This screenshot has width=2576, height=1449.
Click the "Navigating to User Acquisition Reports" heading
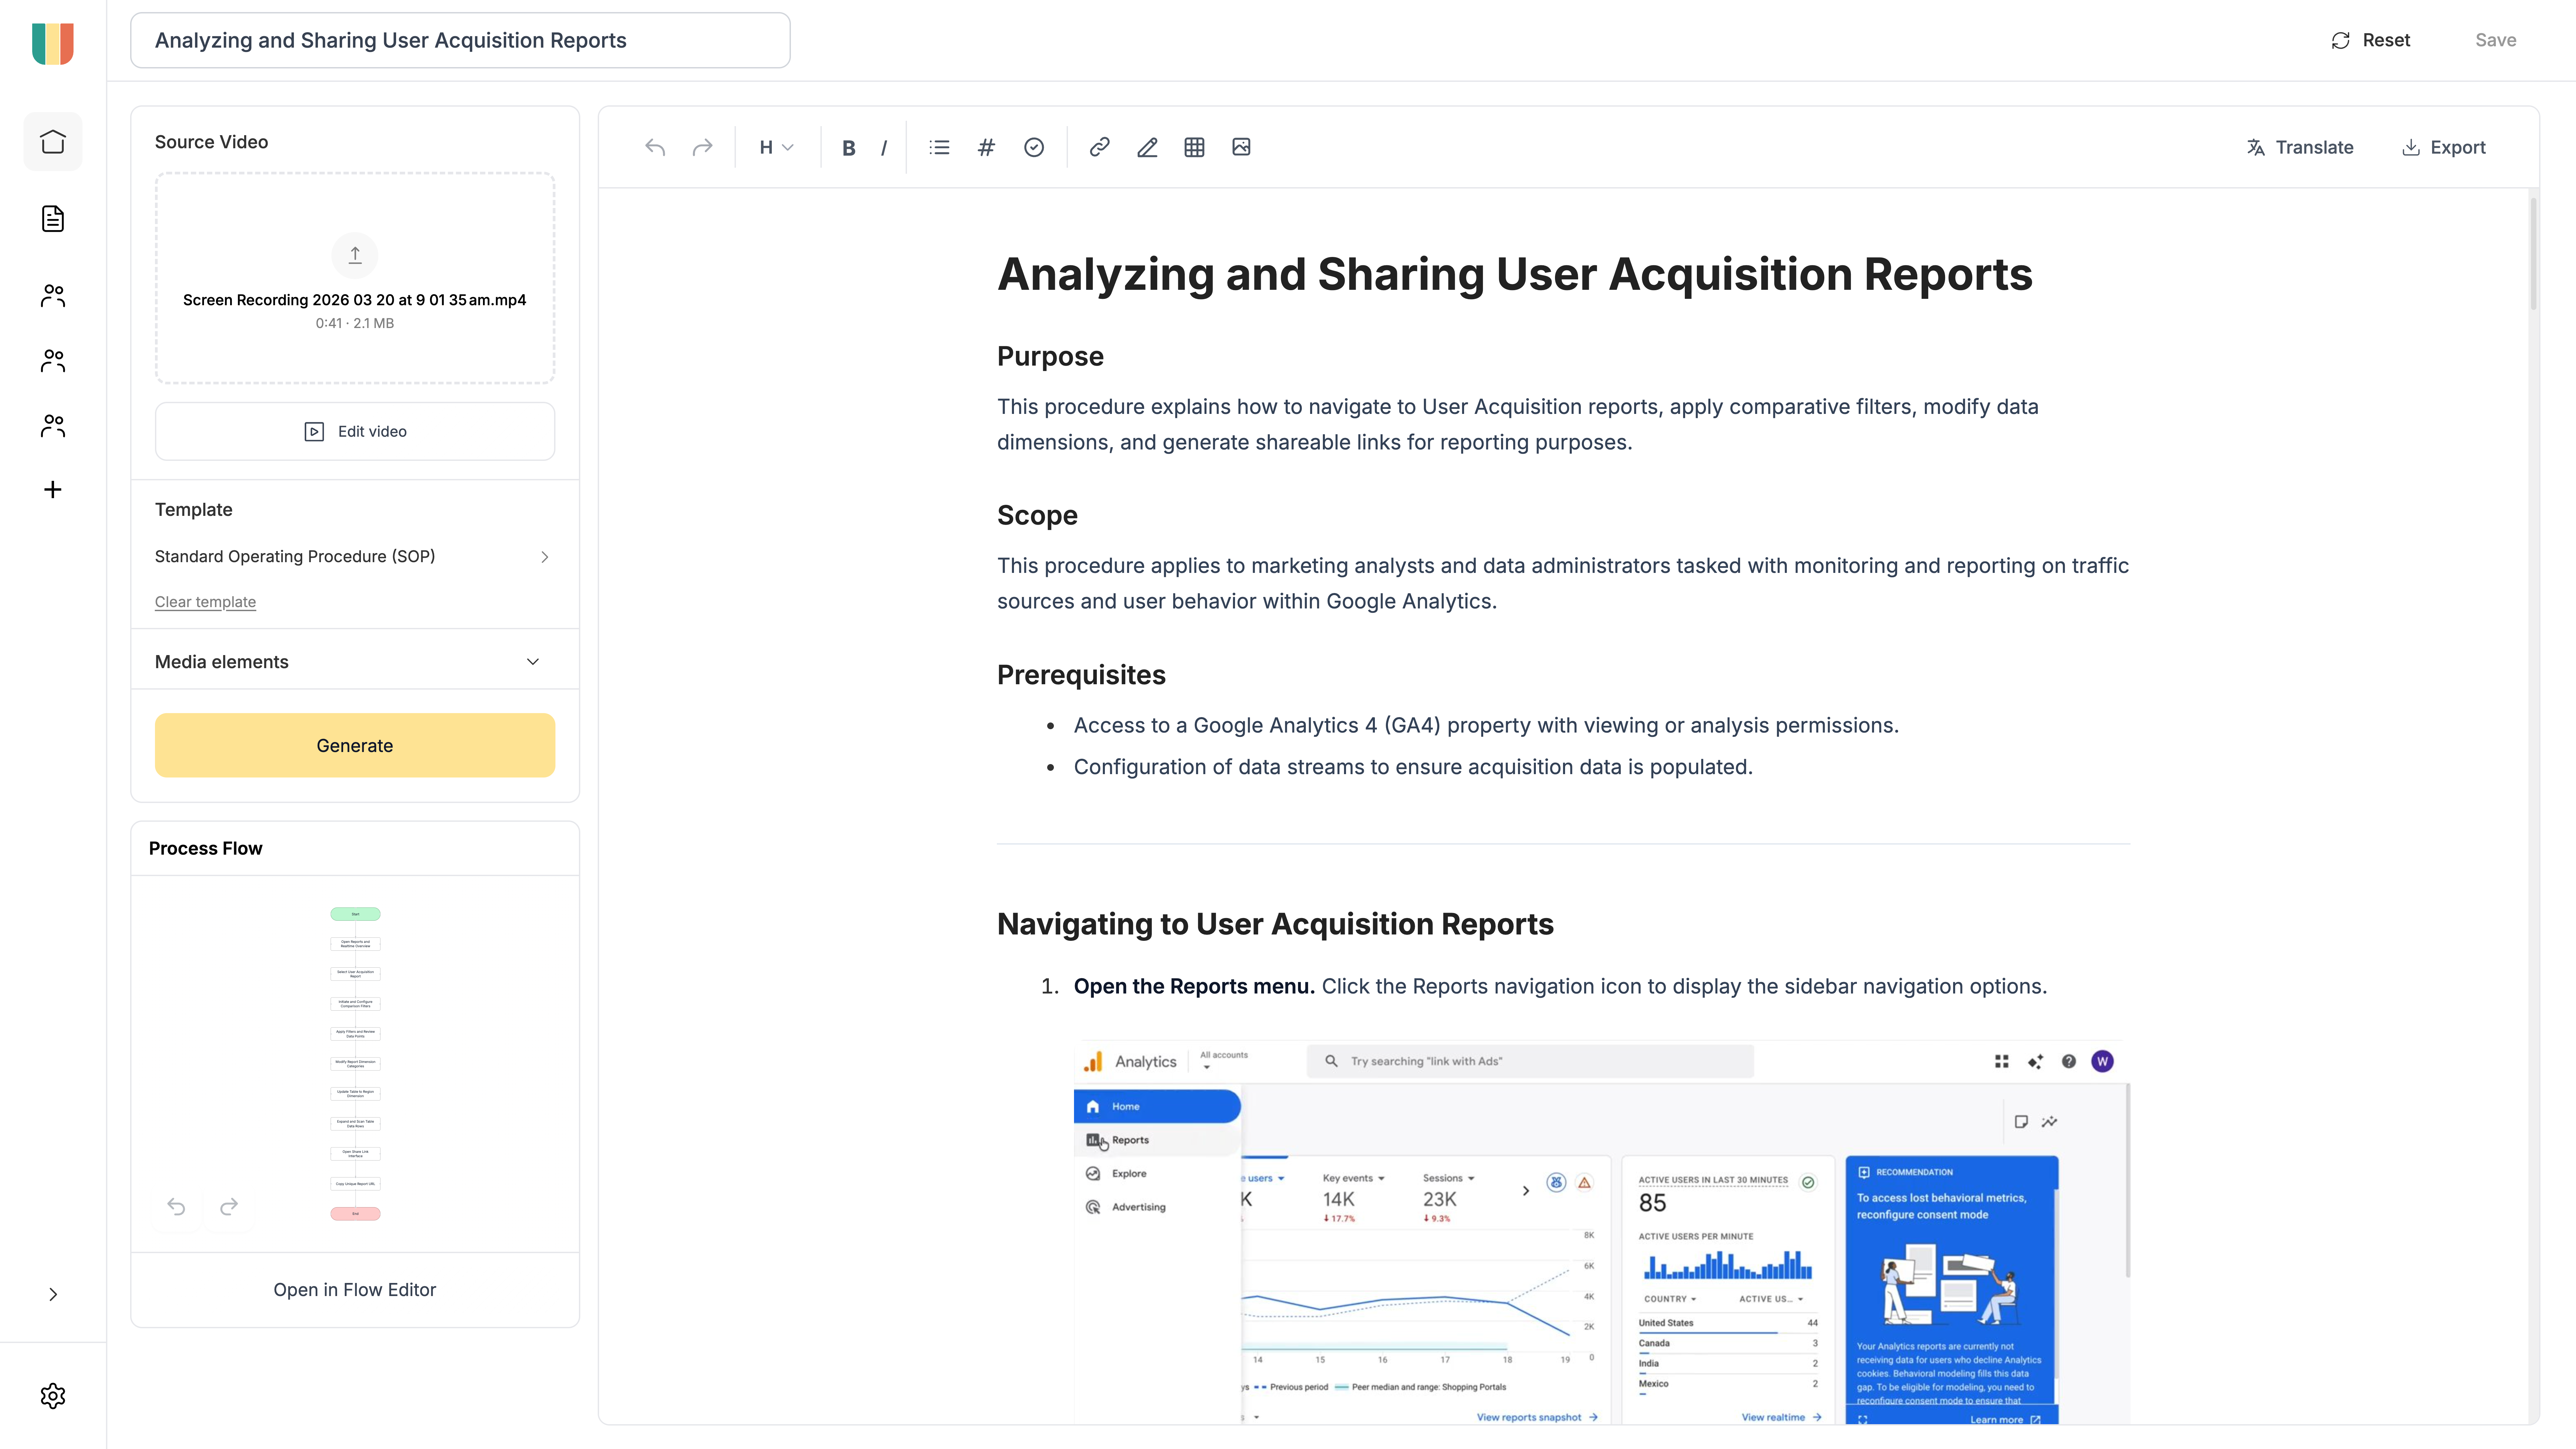1275,925
